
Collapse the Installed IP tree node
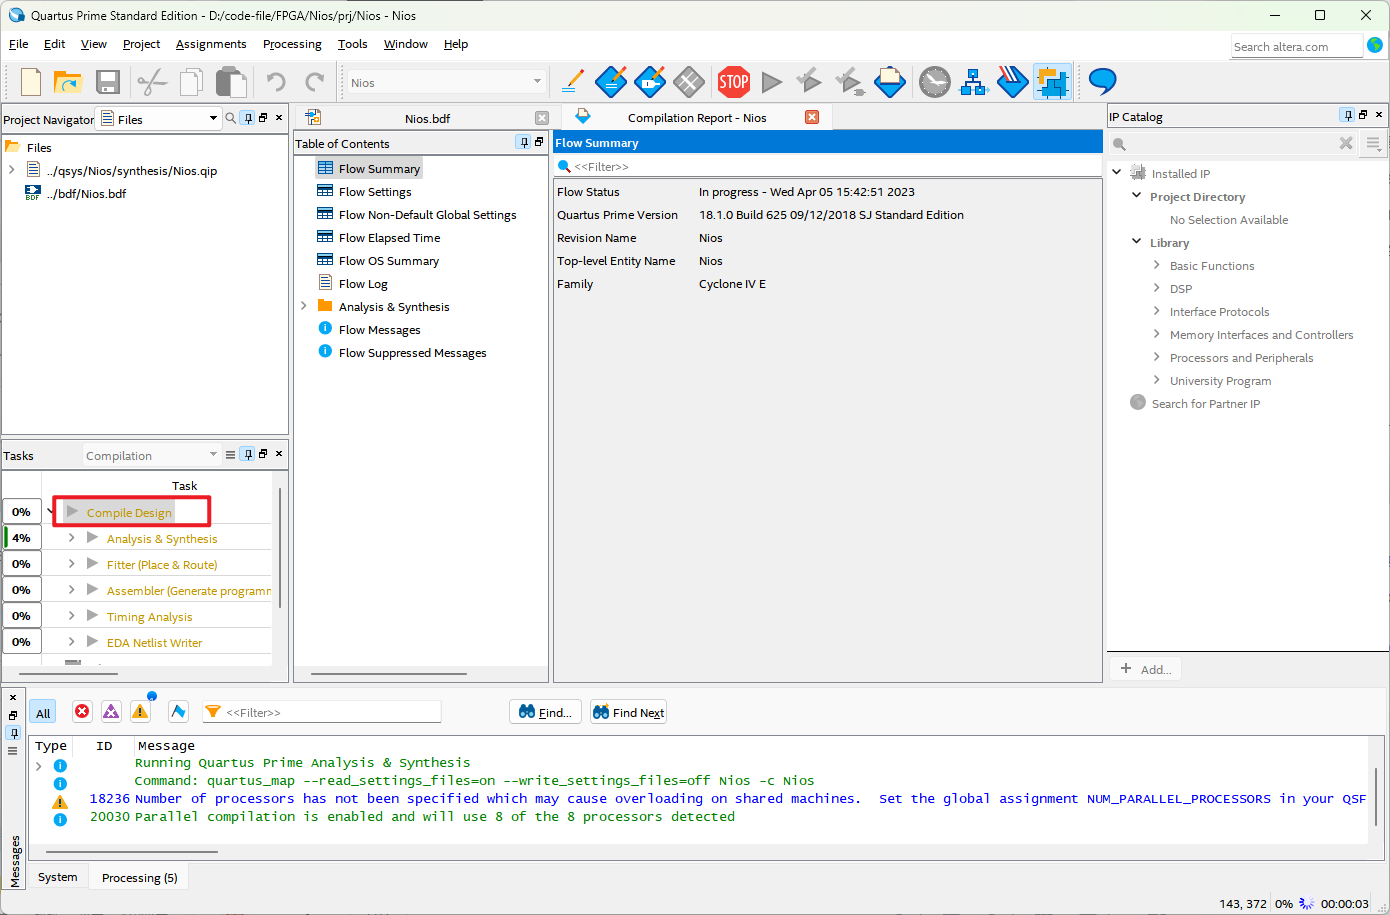[x=1117, y=172]
